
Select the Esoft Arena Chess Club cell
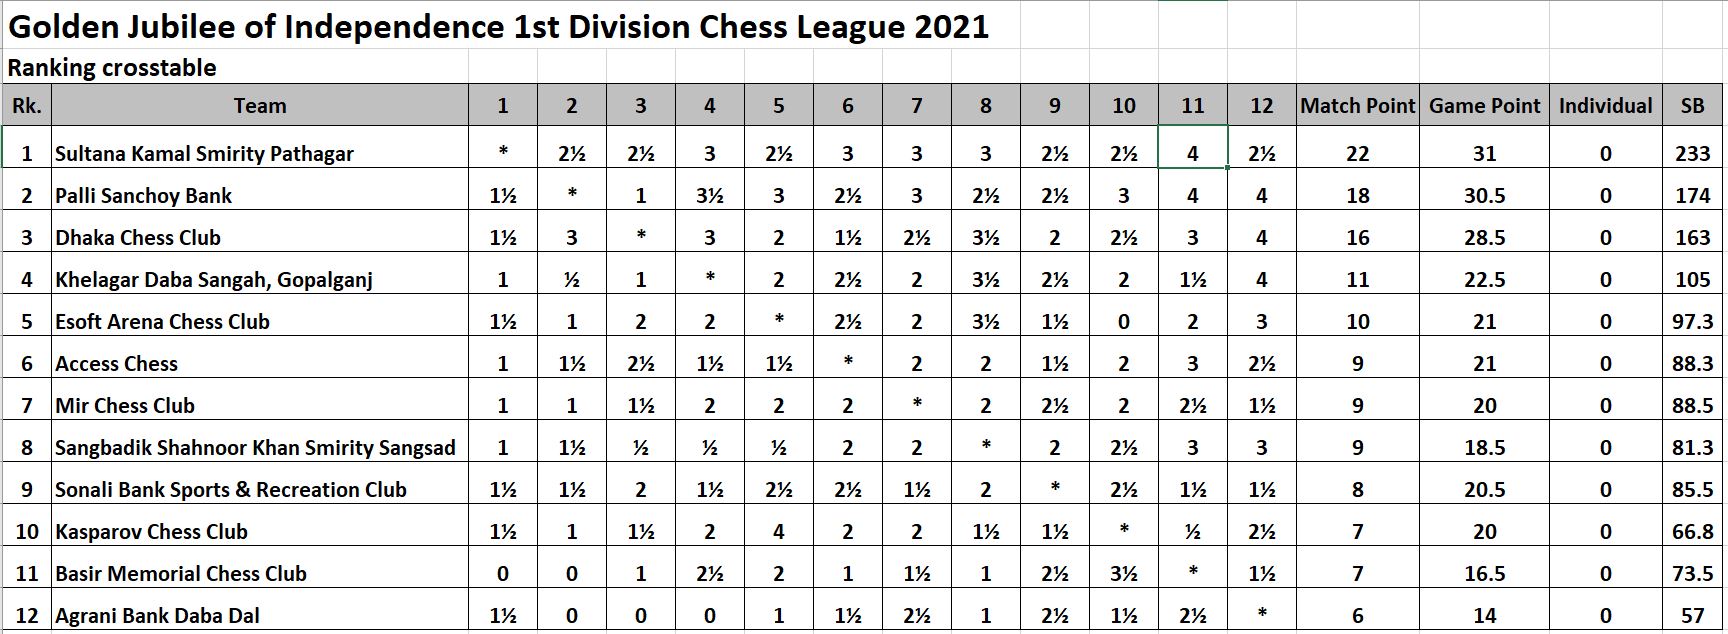260,321
